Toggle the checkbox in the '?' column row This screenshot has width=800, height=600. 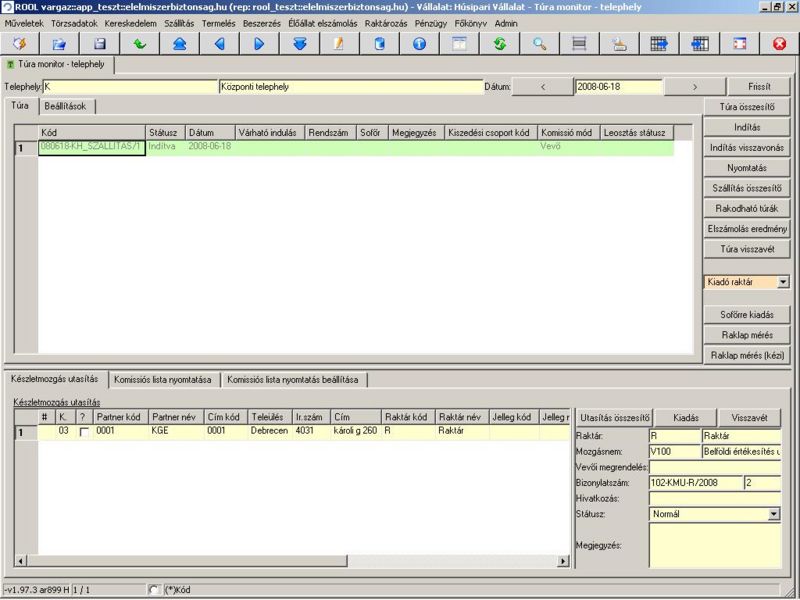(84, 431)
